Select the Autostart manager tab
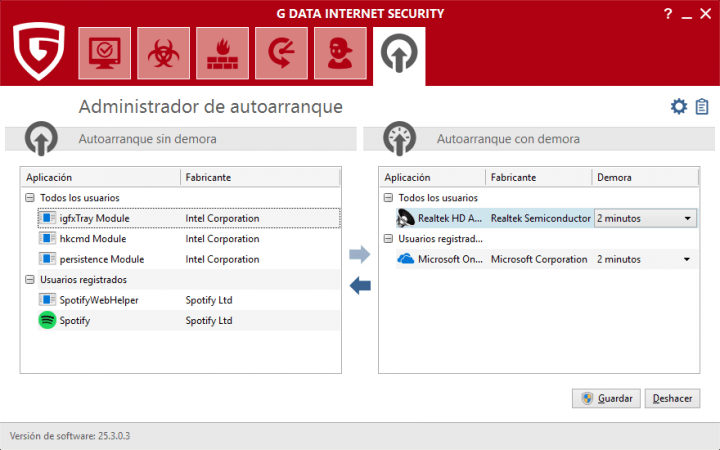Screen dimensions: 720x450 (399, 56)
